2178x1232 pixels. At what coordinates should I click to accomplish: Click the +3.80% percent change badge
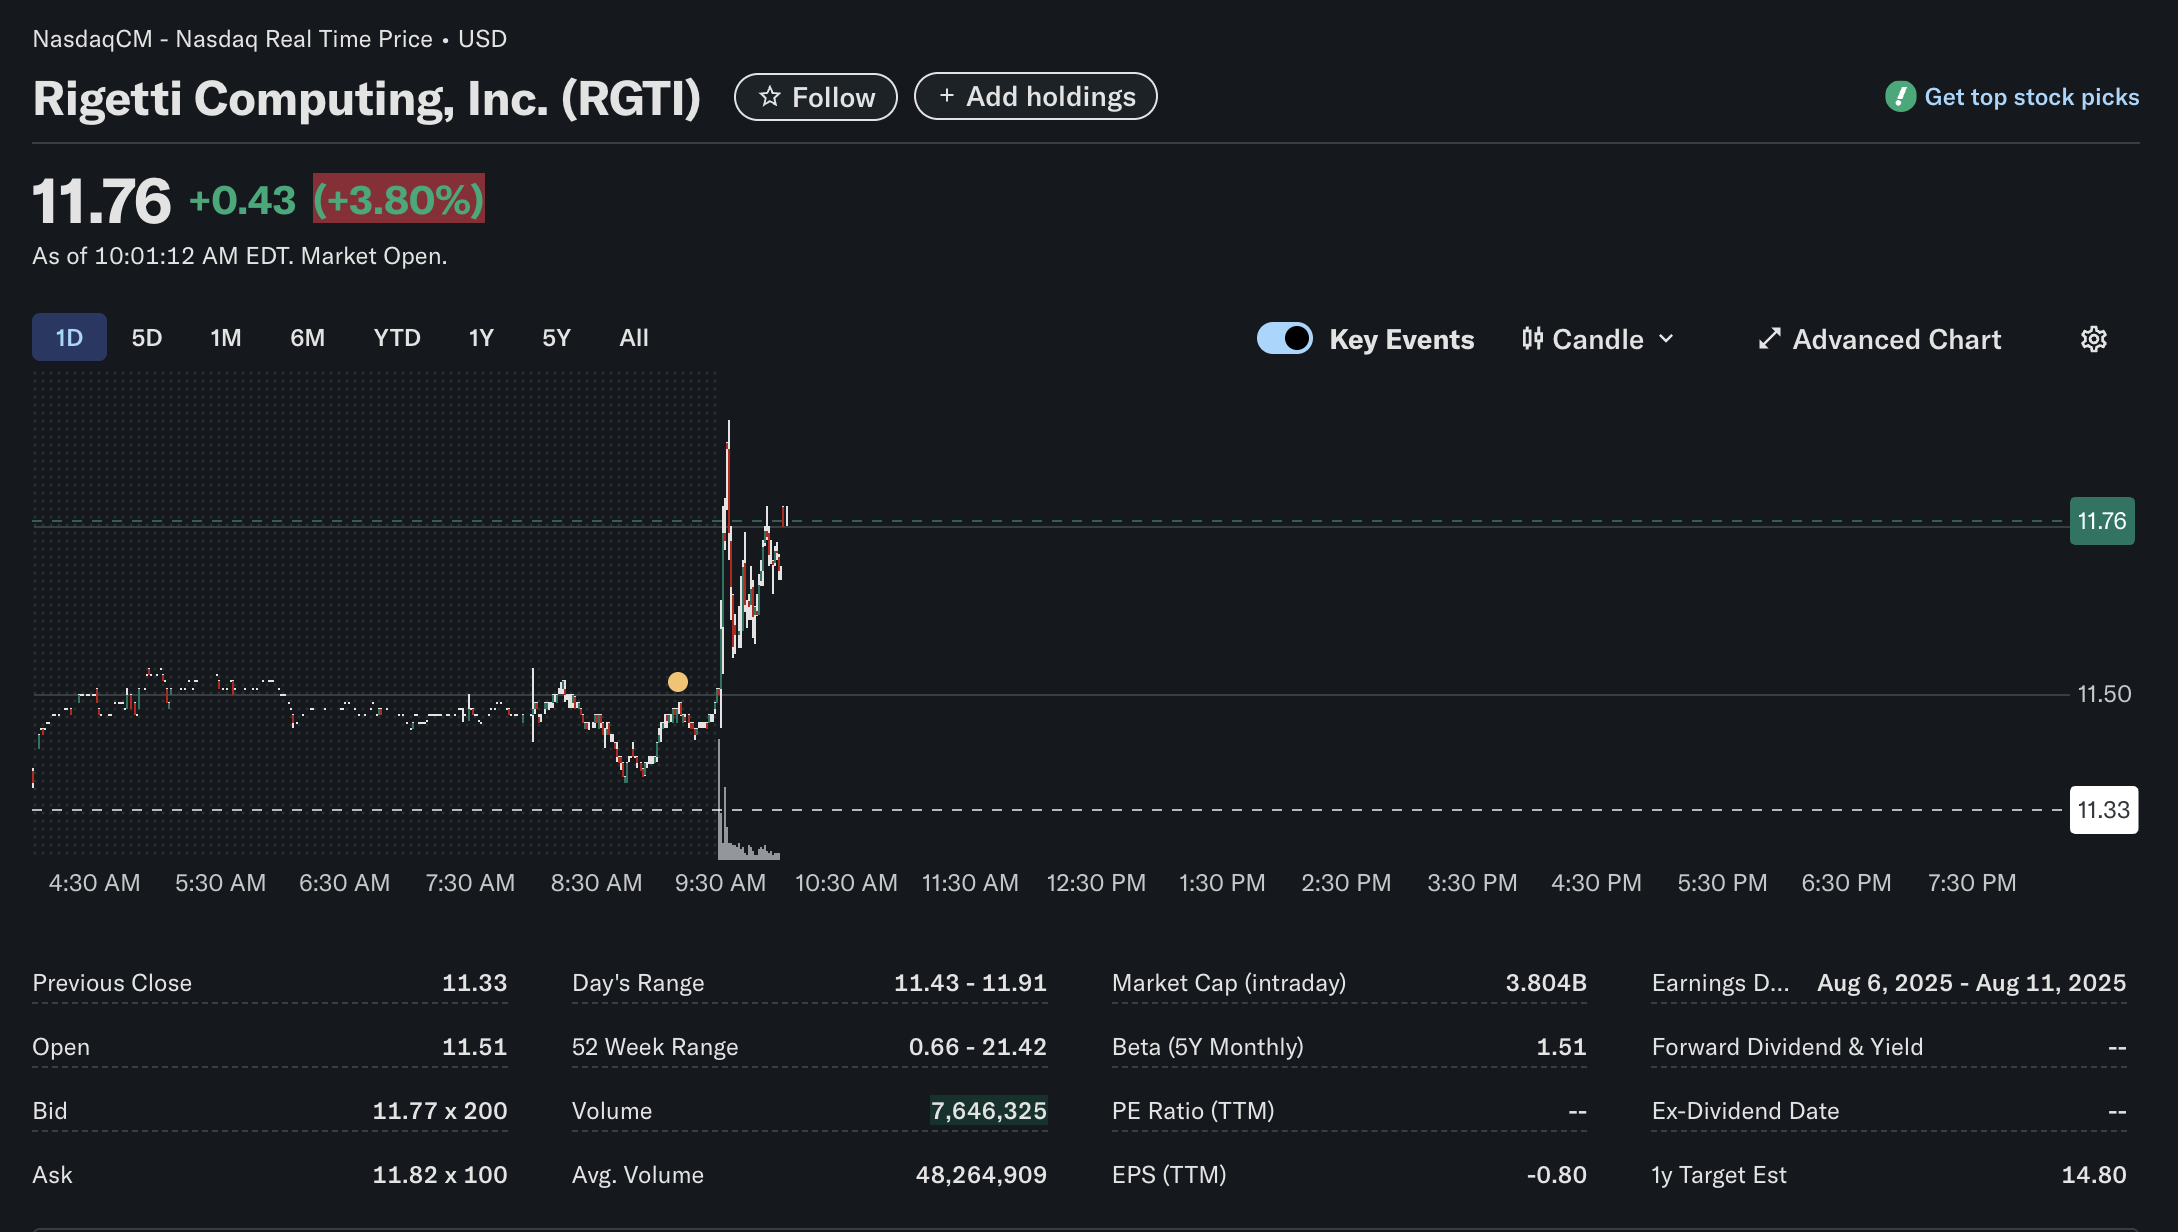[x=399, y=199]
